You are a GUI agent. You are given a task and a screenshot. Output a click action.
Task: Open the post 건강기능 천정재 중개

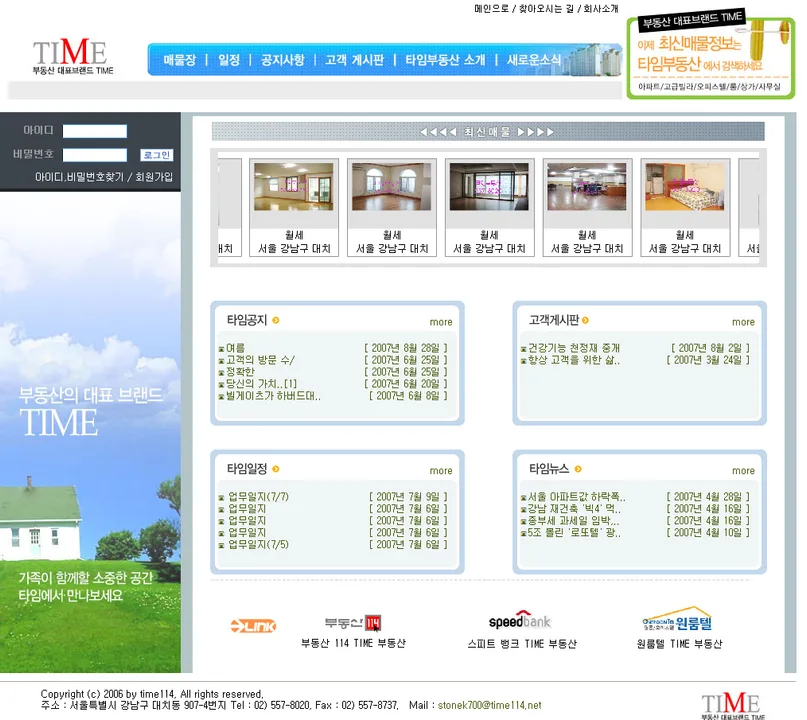point(574,348)
